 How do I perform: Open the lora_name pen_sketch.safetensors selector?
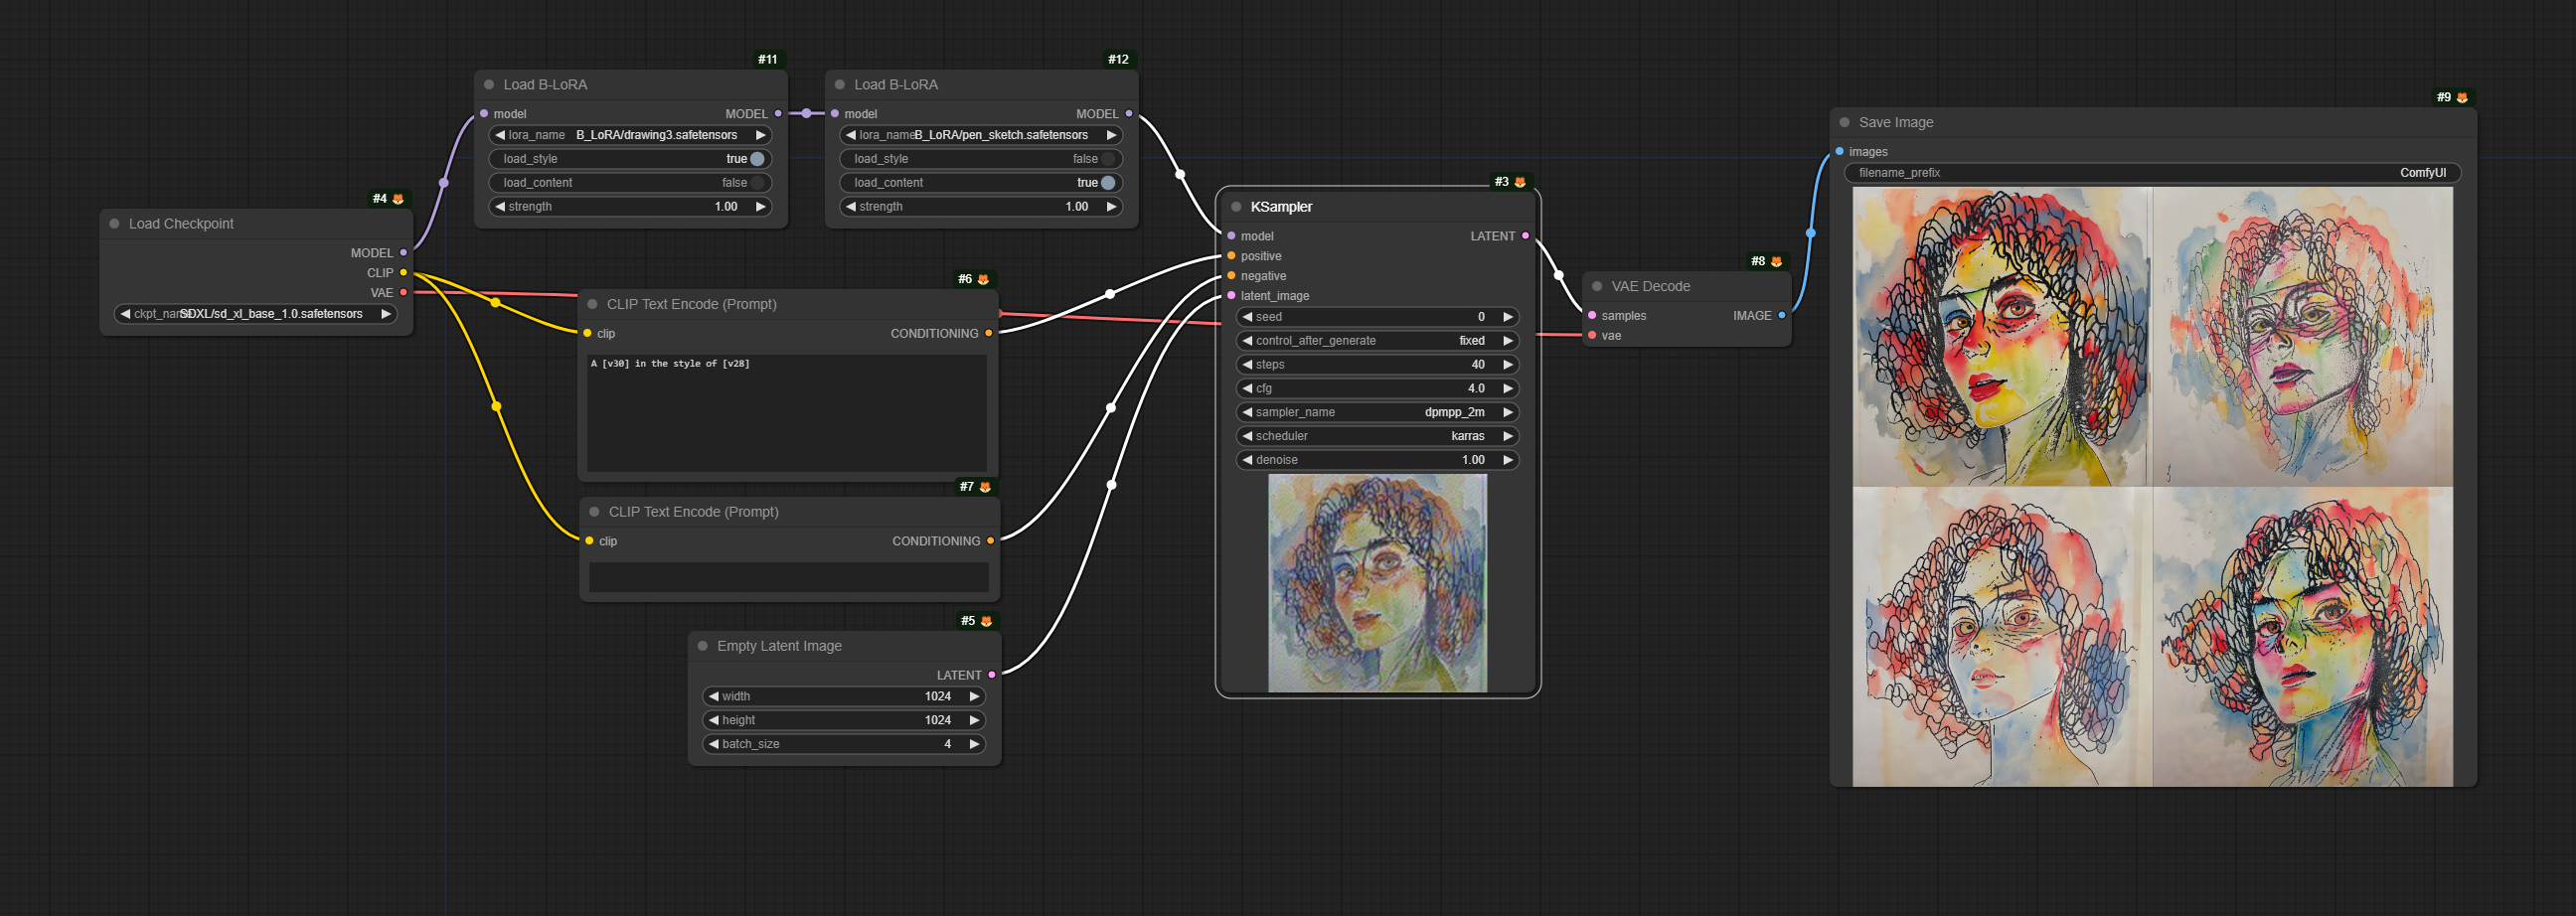(981, 135)
